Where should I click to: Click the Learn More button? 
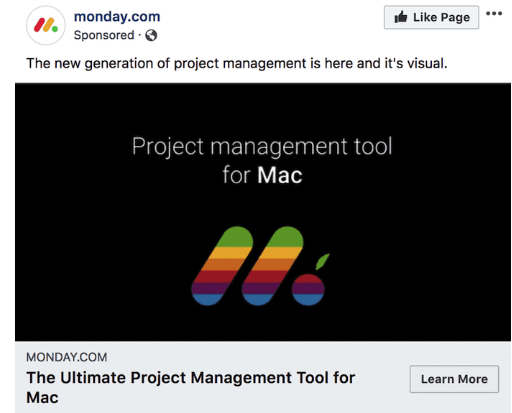pos(454,379)
